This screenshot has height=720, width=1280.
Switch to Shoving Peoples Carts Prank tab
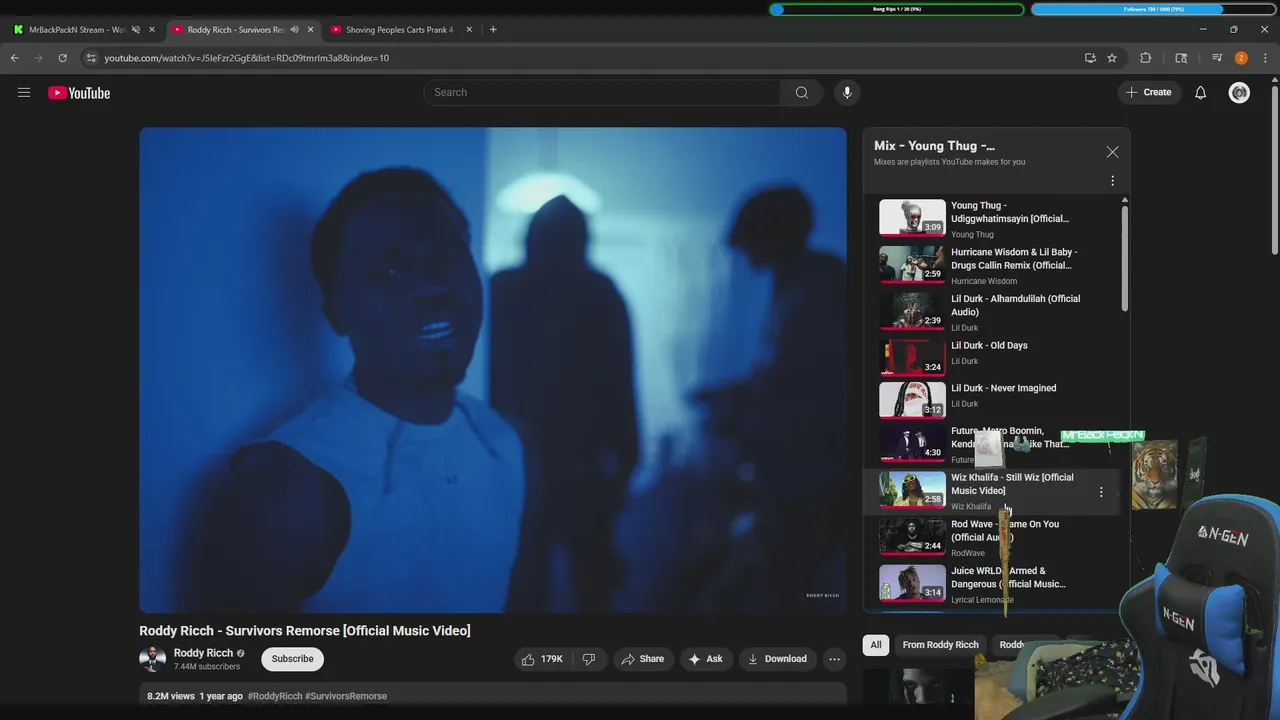click(x=400, y=30)
